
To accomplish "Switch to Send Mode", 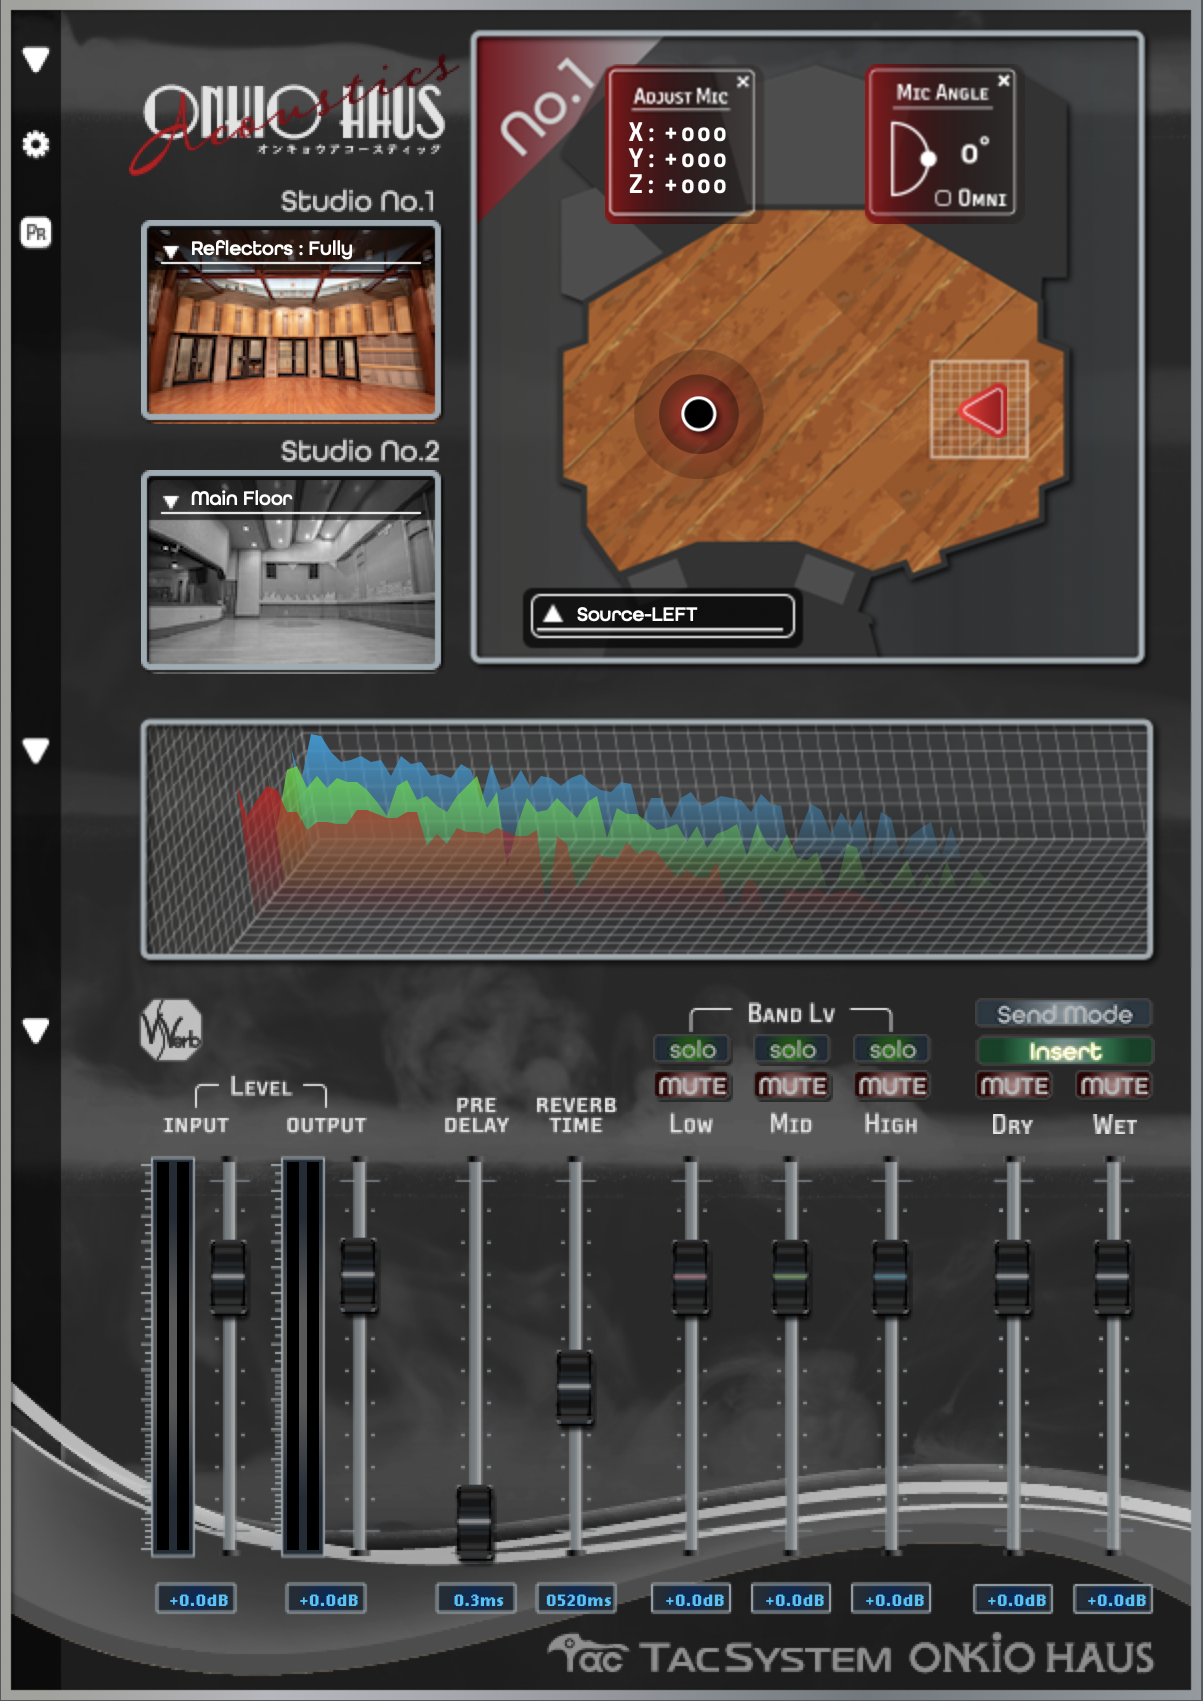I will pos(1064,1014).
